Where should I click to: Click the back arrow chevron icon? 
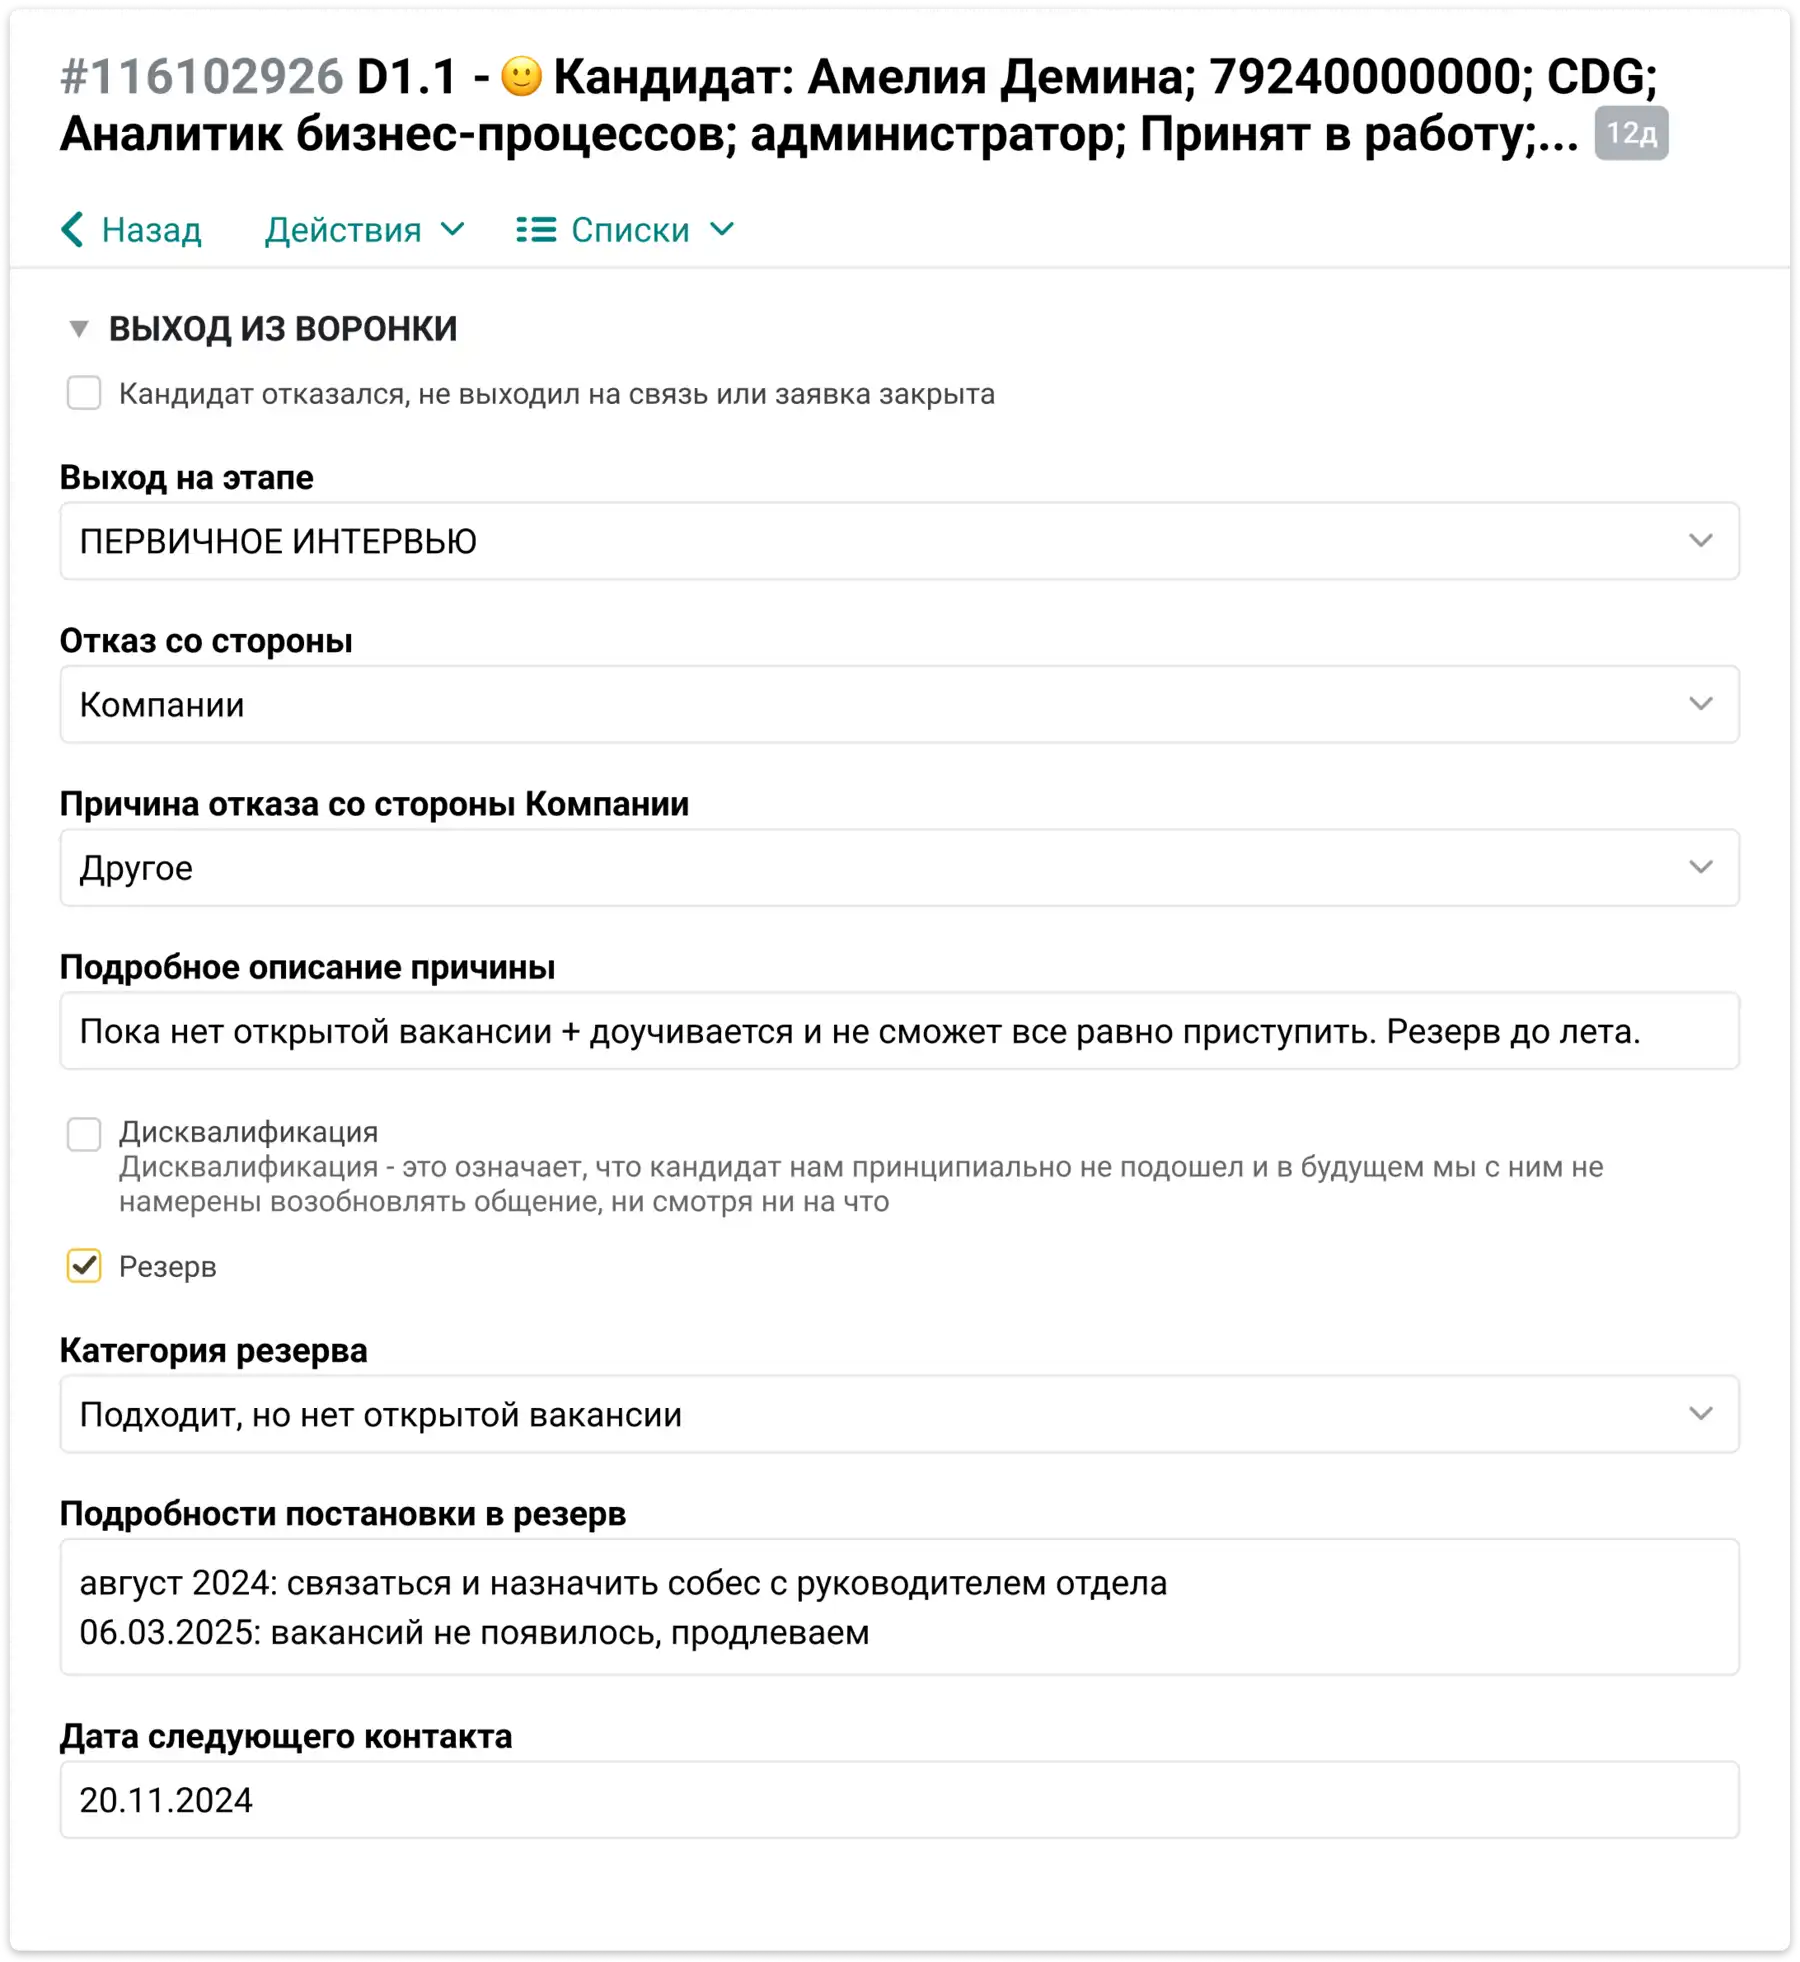pos(72,229)
